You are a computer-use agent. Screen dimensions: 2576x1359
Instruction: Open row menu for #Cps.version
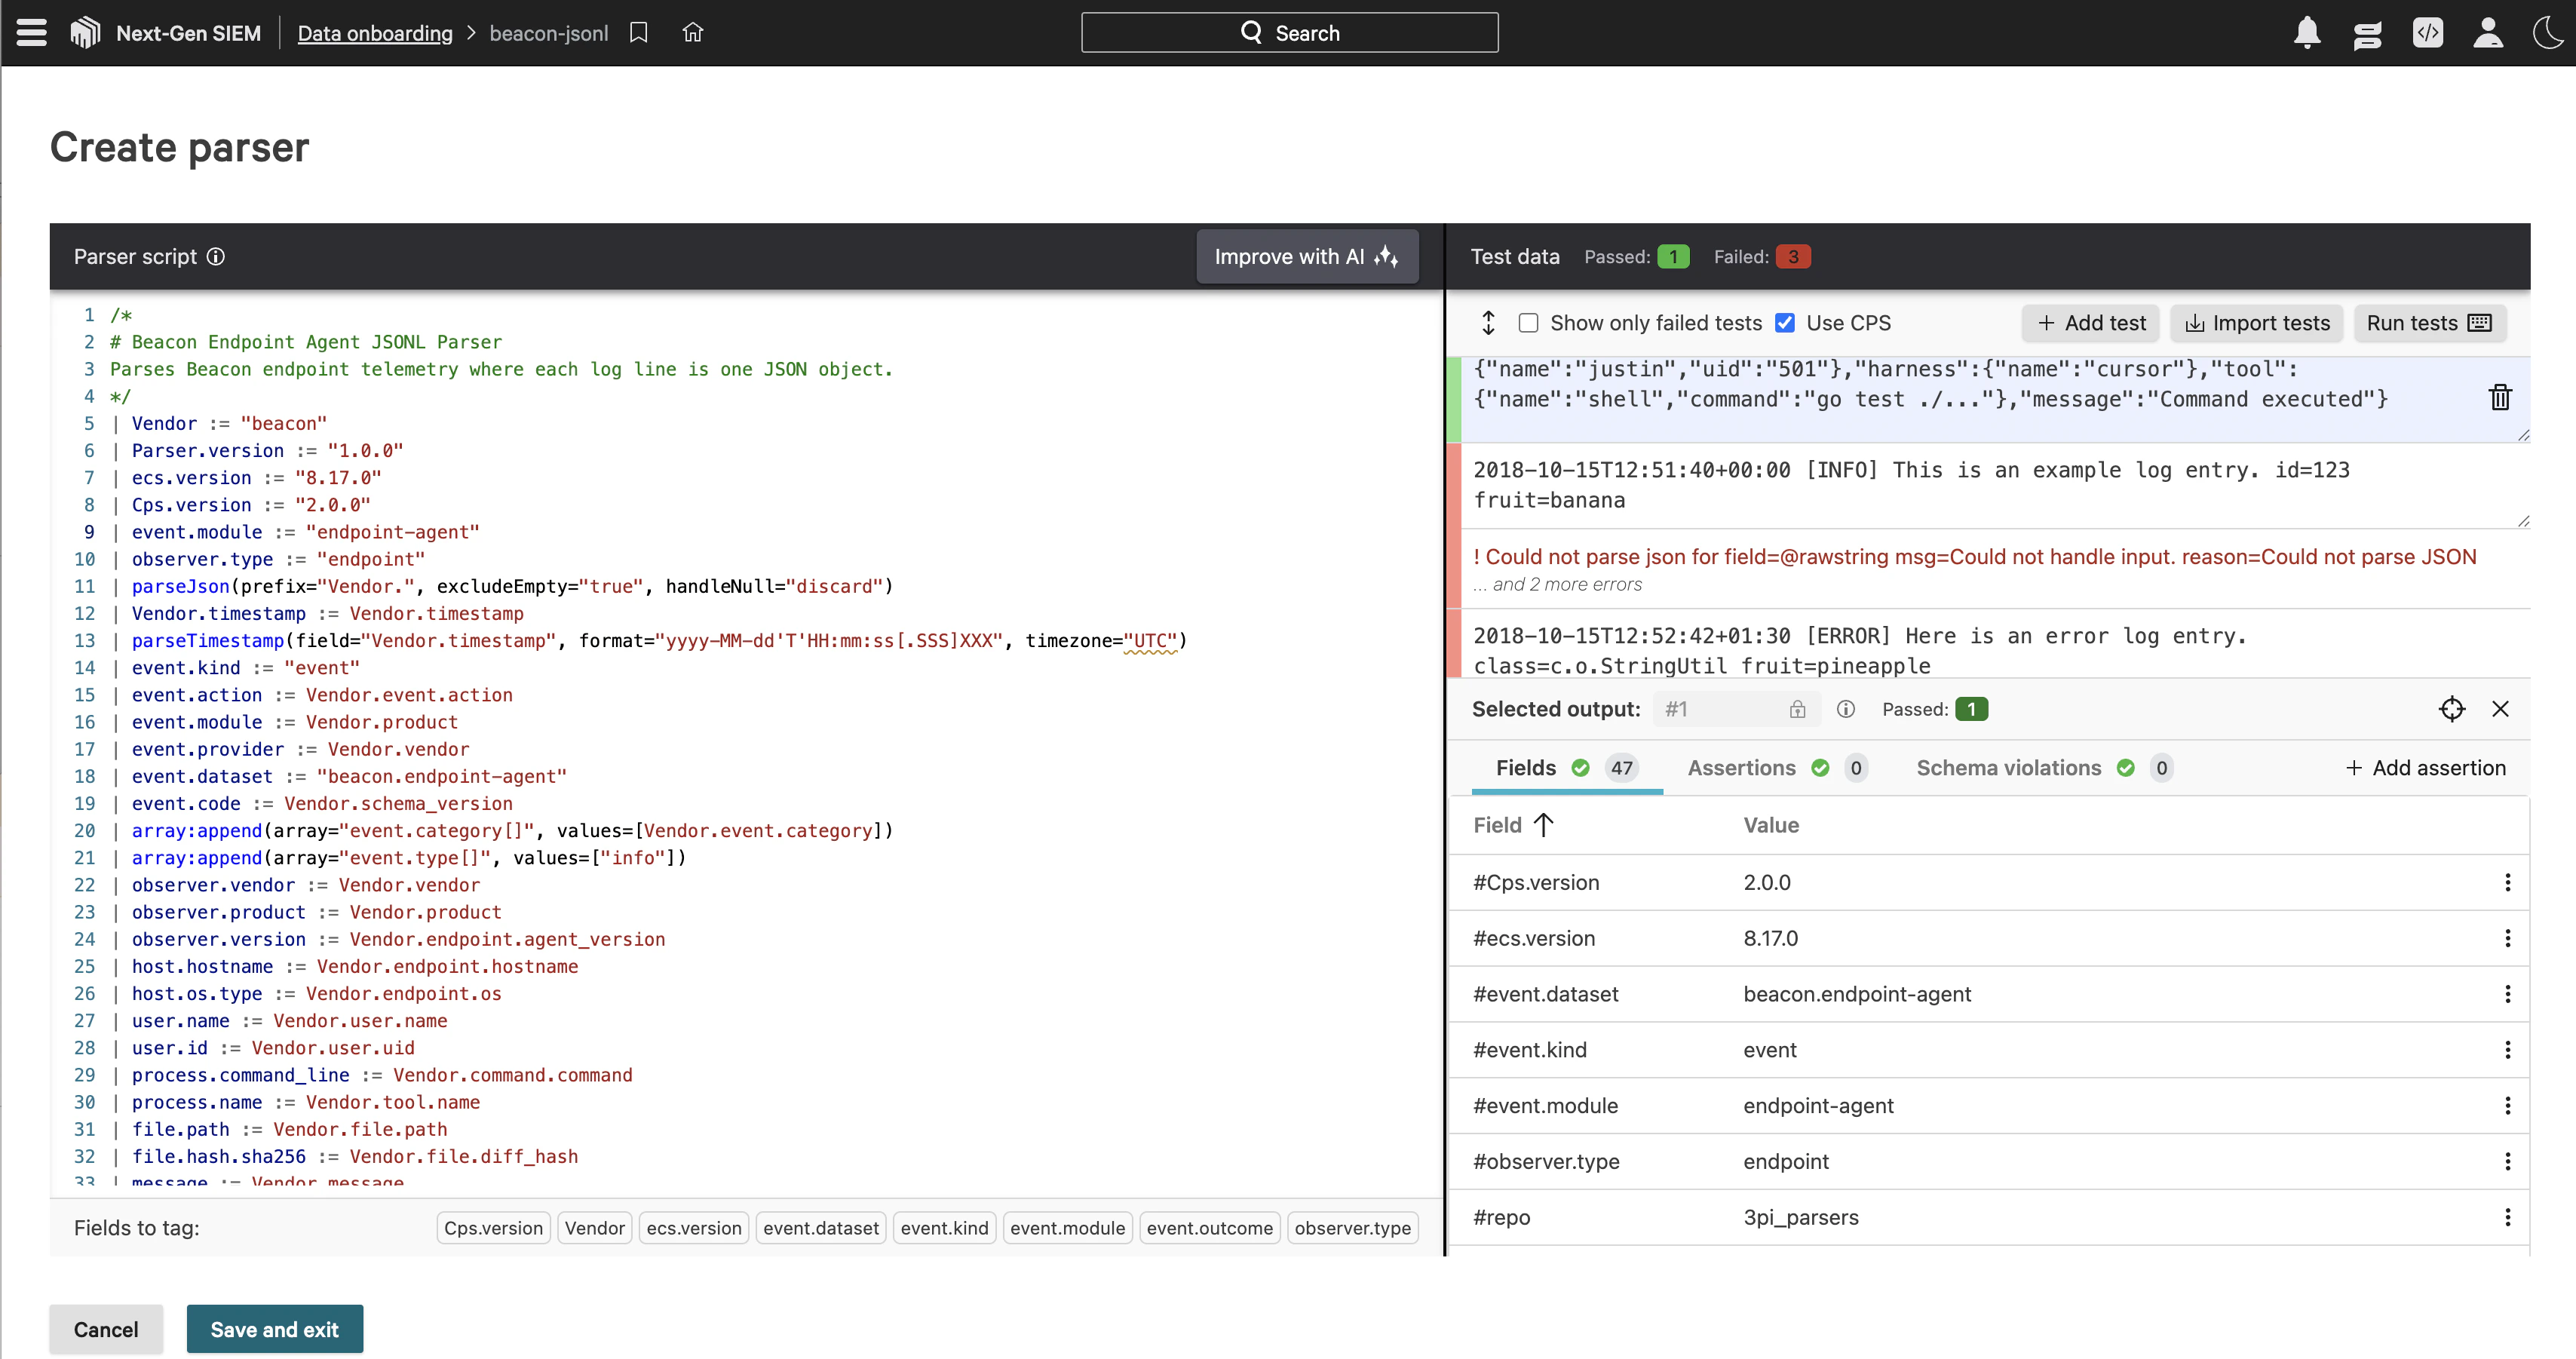pos(2508,882)
